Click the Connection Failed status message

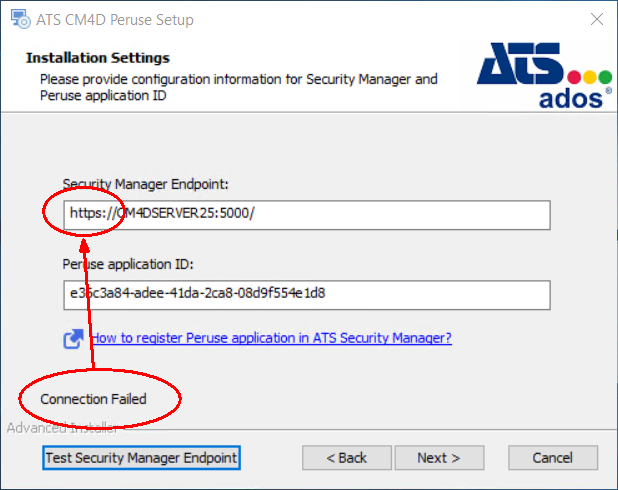[x=93, y=399]
